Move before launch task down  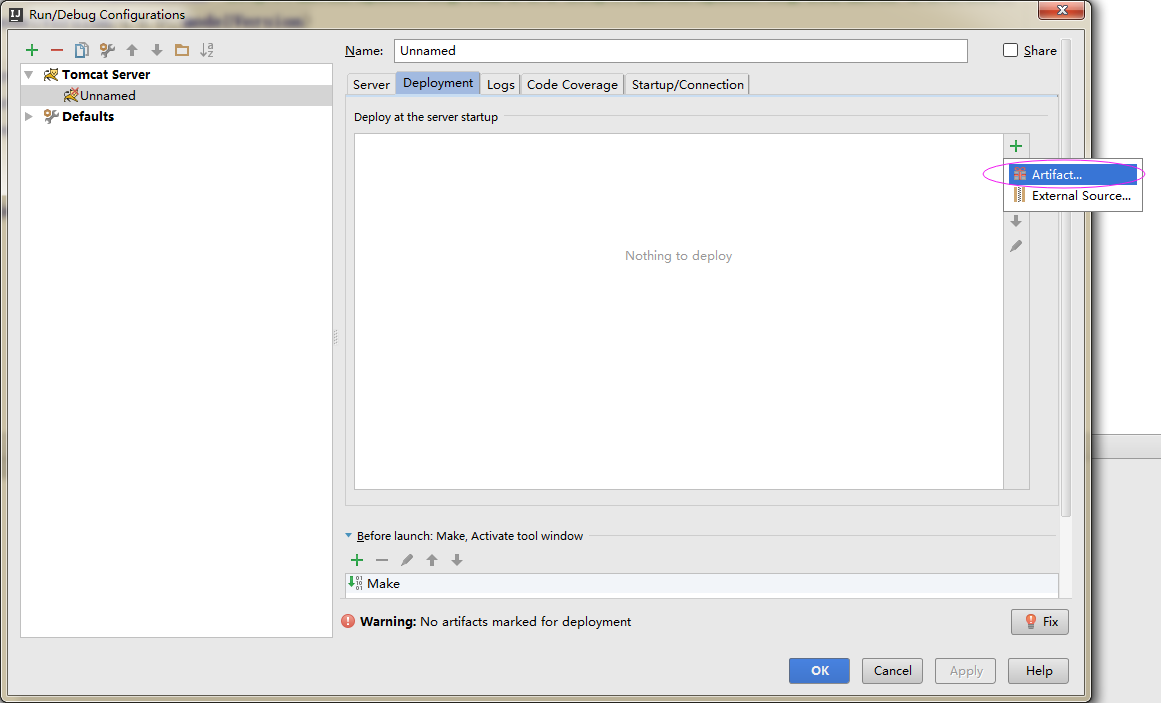pos(457,560)
